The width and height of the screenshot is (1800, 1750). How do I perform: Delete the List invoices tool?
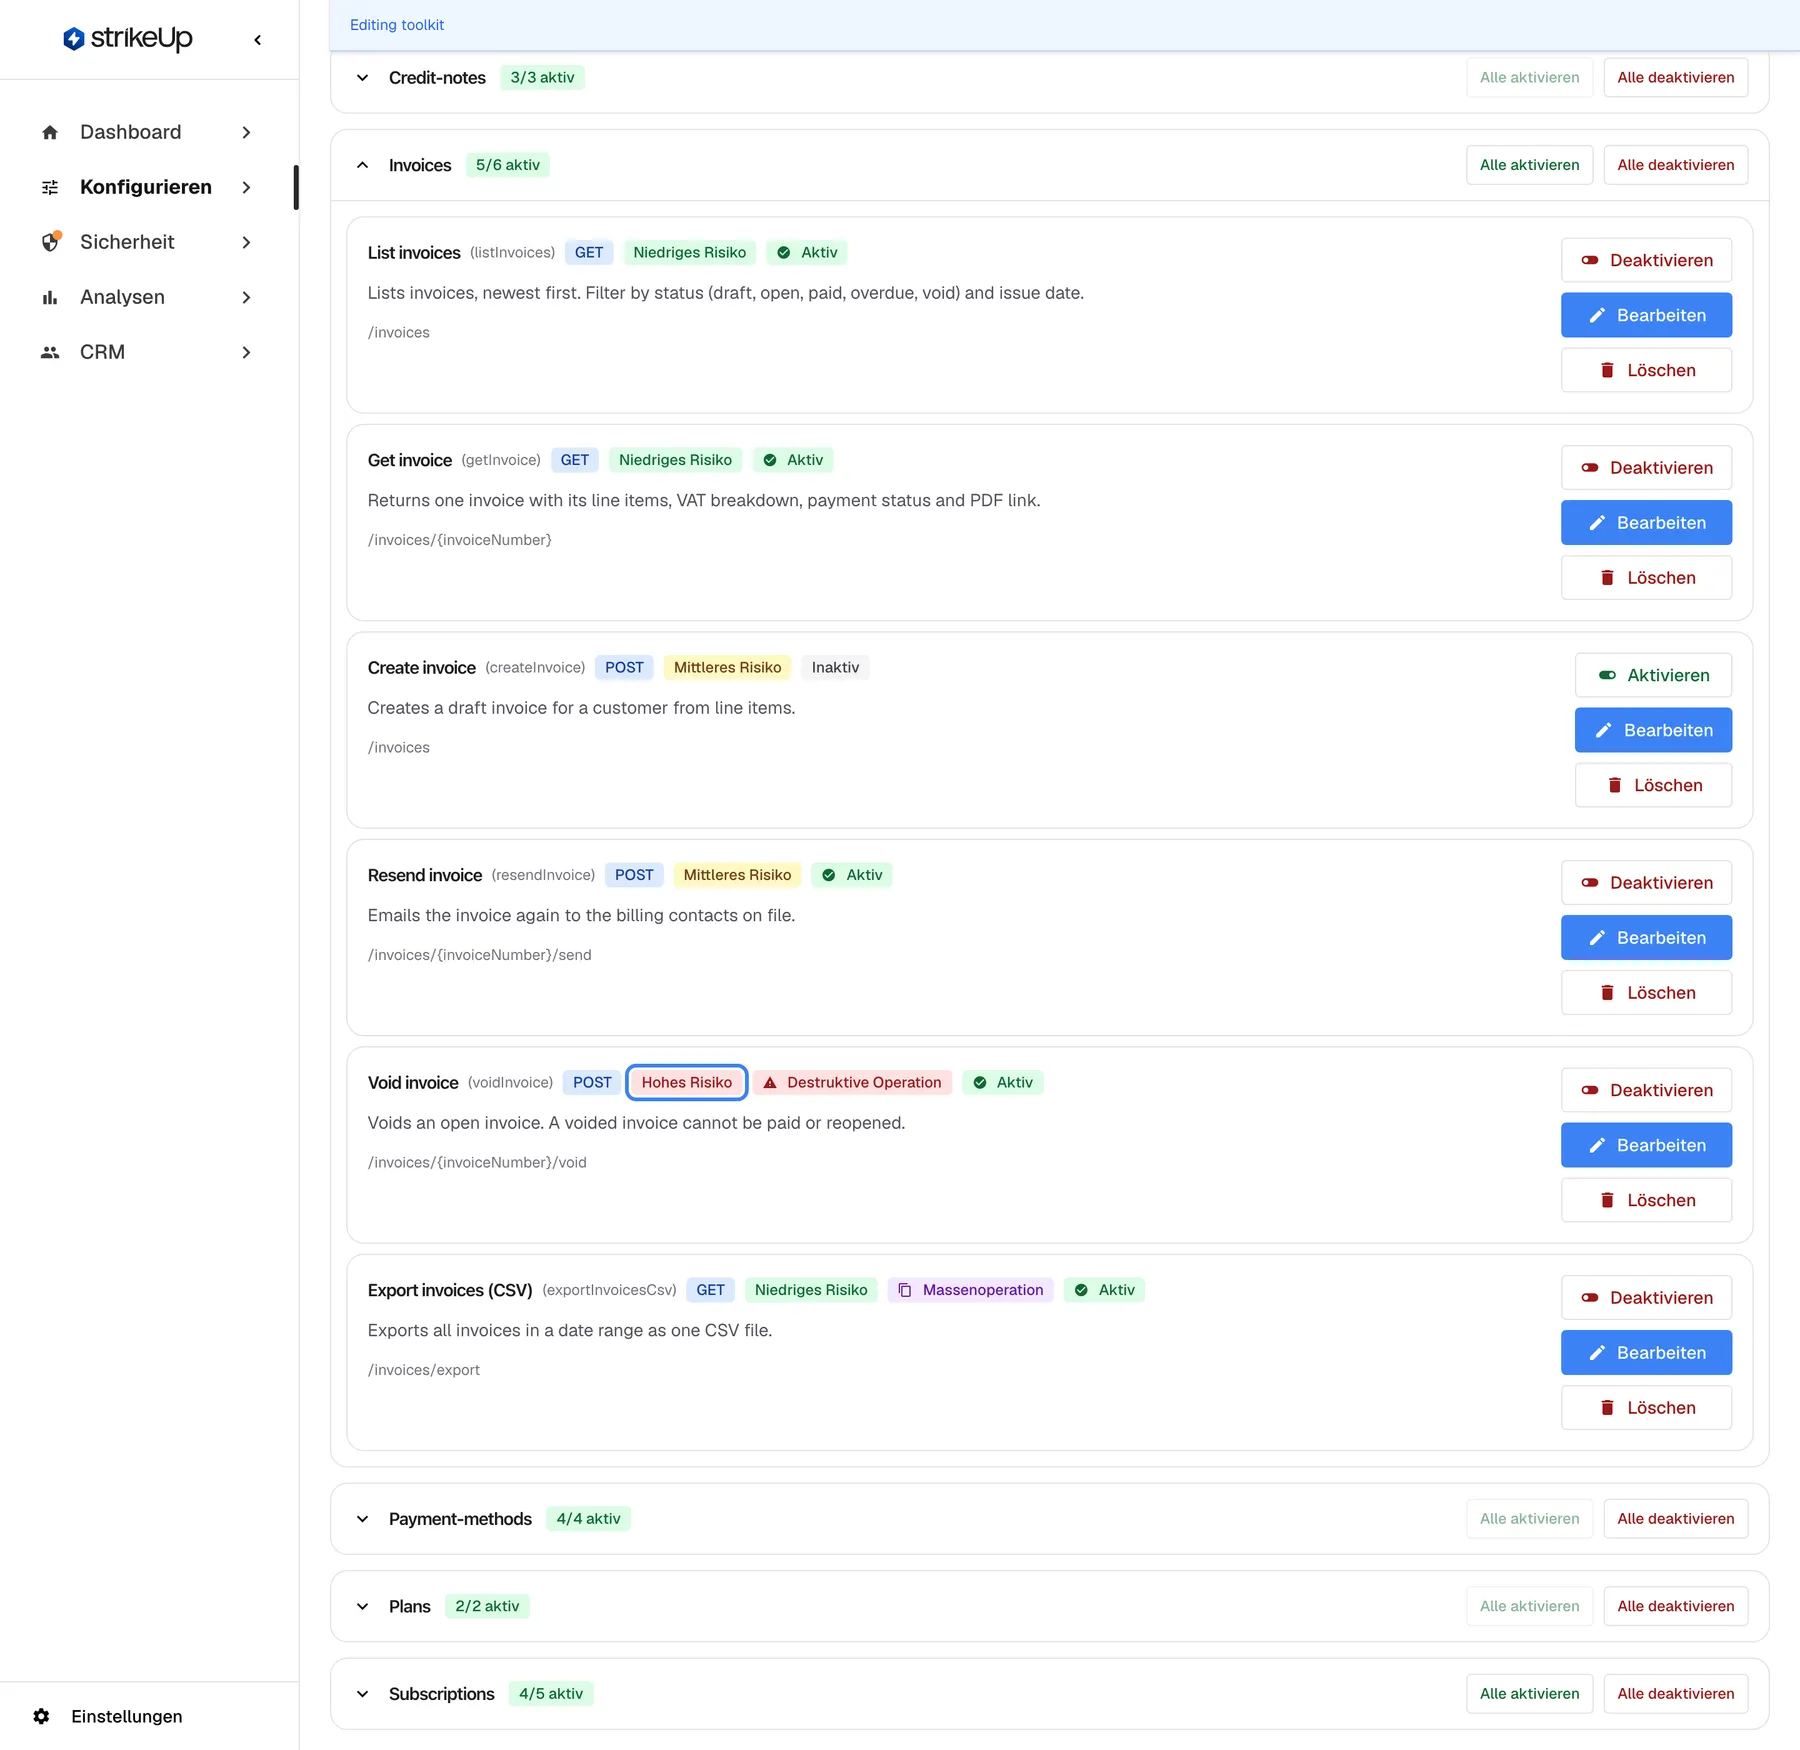(x=1646, y=370)
